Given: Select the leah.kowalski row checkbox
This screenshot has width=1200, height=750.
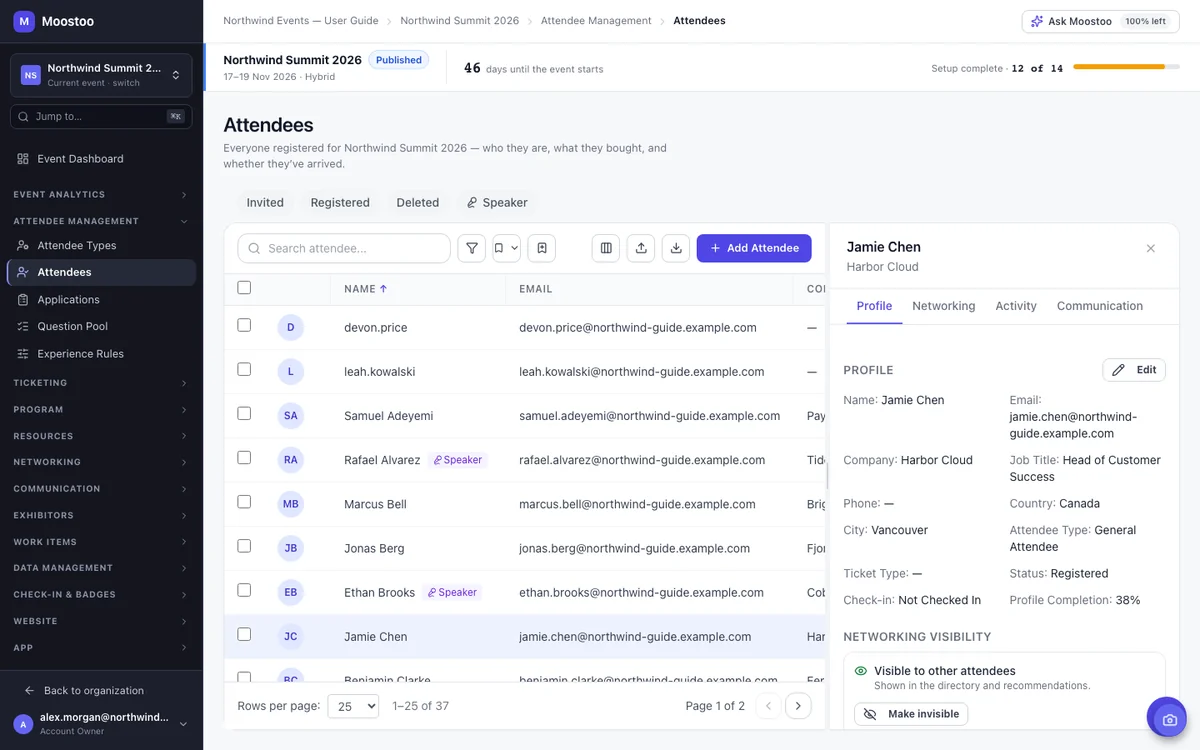Looking at the screenshot, I should pos(244,369).
